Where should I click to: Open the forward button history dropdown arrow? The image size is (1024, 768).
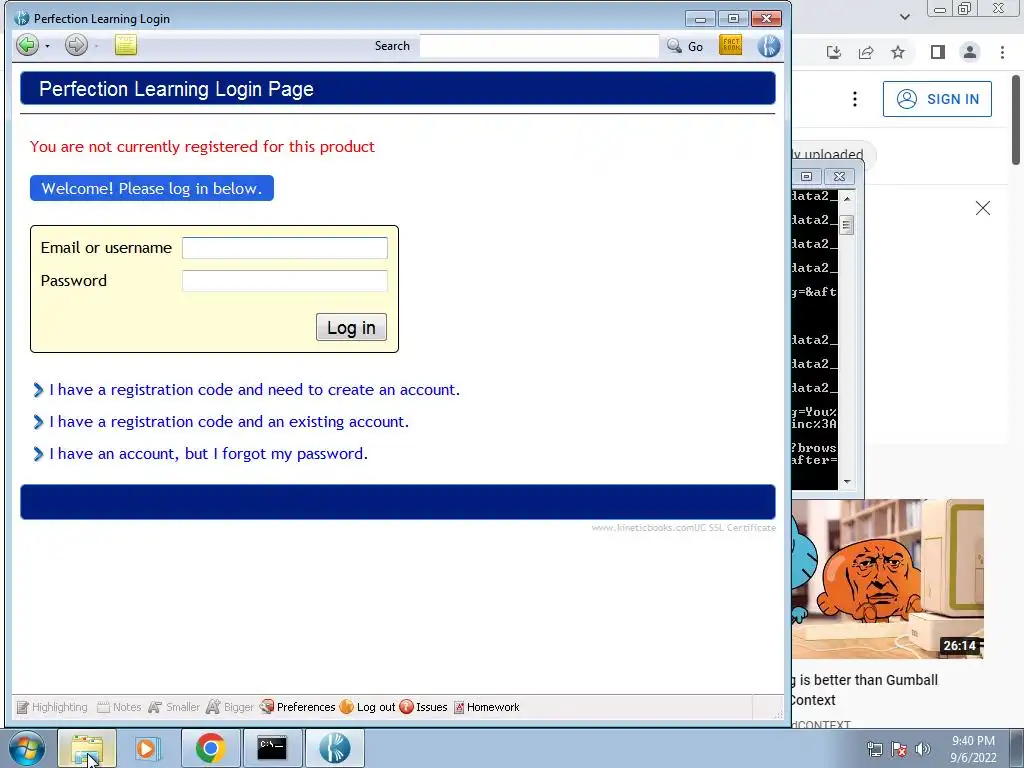(96, 46)
